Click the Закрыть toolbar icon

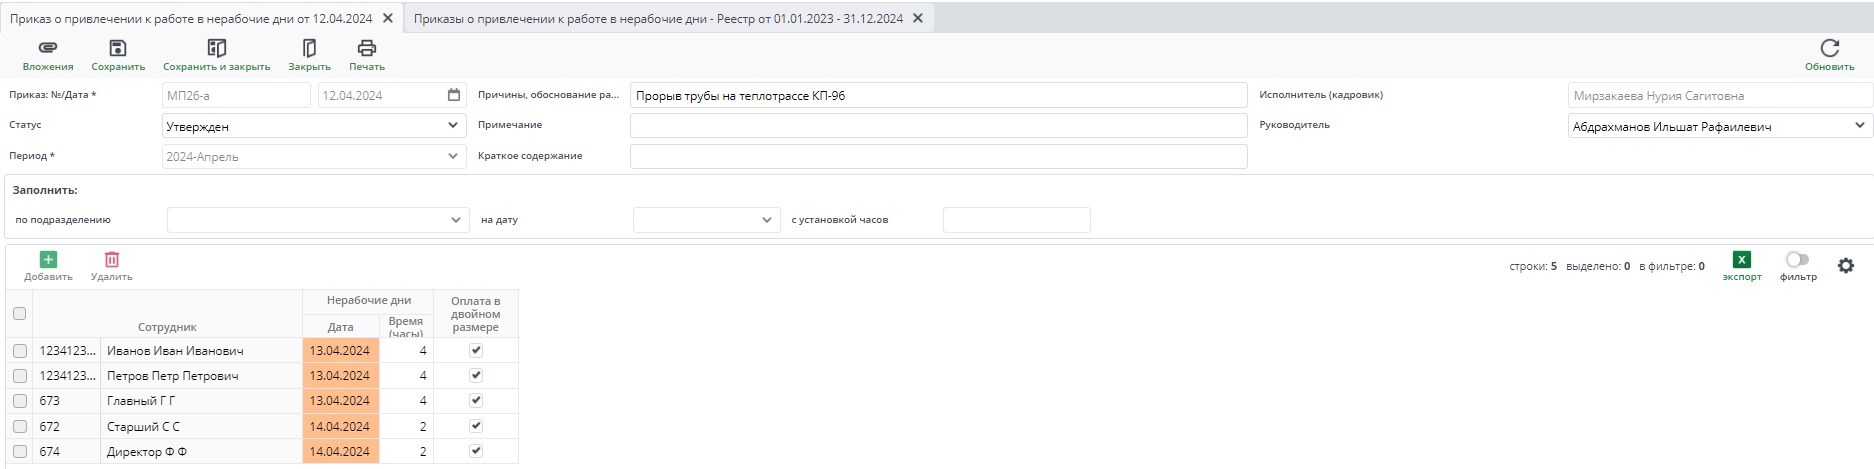(310, 48)
